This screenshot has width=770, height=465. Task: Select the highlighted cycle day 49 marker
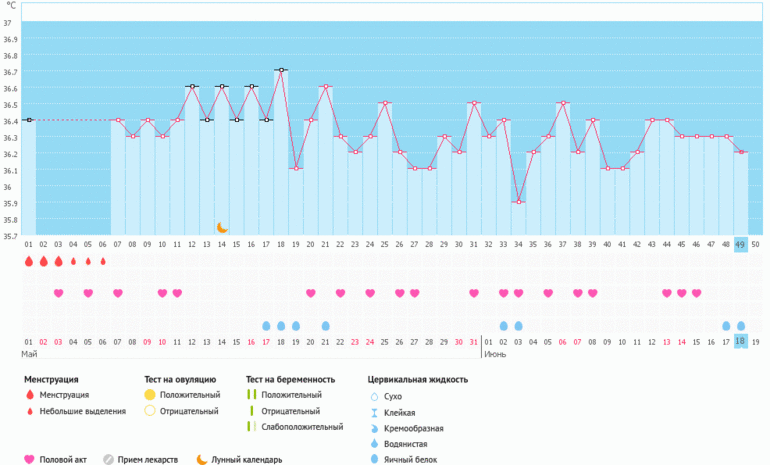741,244
